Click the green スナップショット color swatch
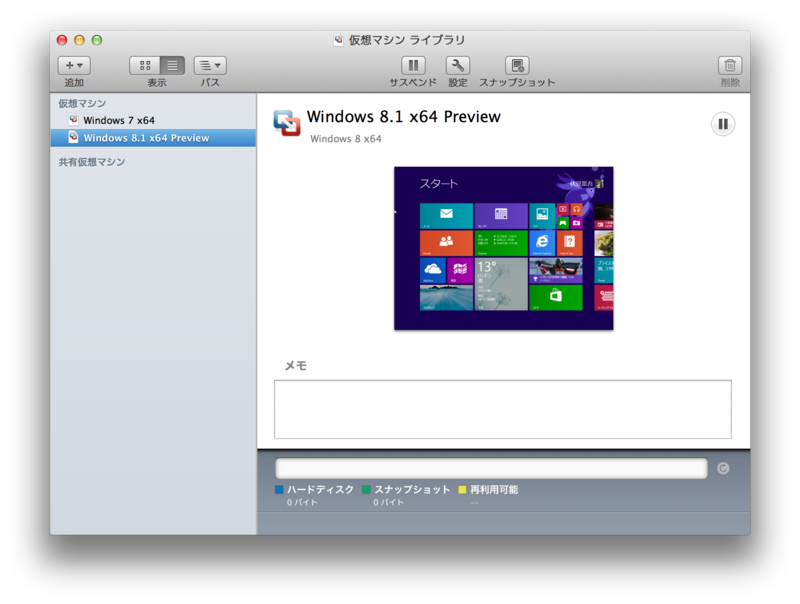 pyautogui.click(x=366, y=490)
